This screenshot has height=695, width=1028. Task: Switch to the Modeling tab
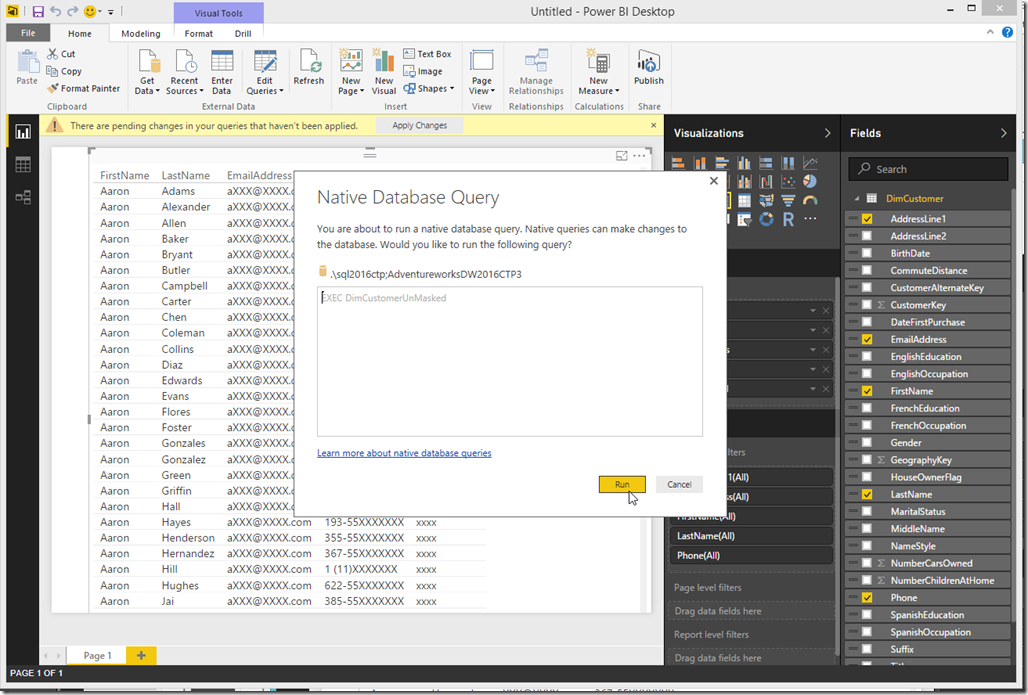coord(140,33)
